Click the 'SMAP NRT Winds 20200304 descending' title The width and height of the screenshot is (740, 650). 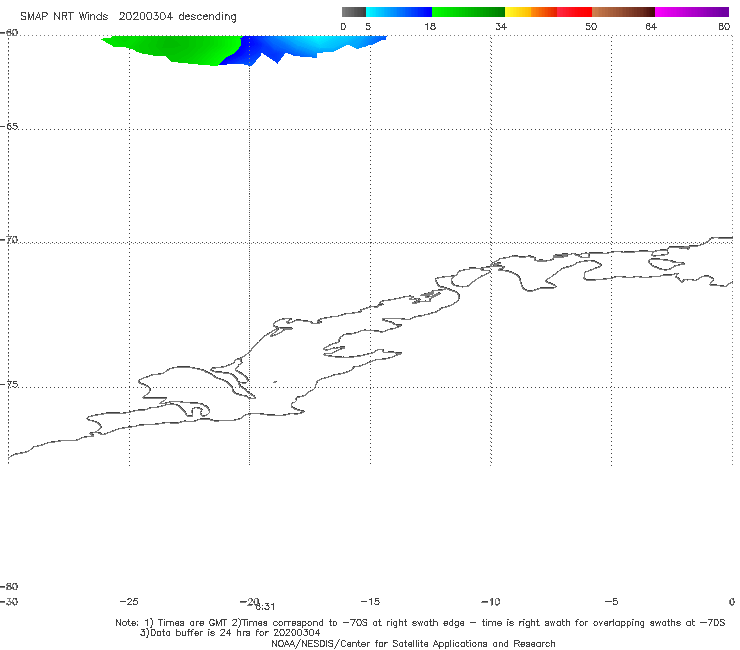128,16
